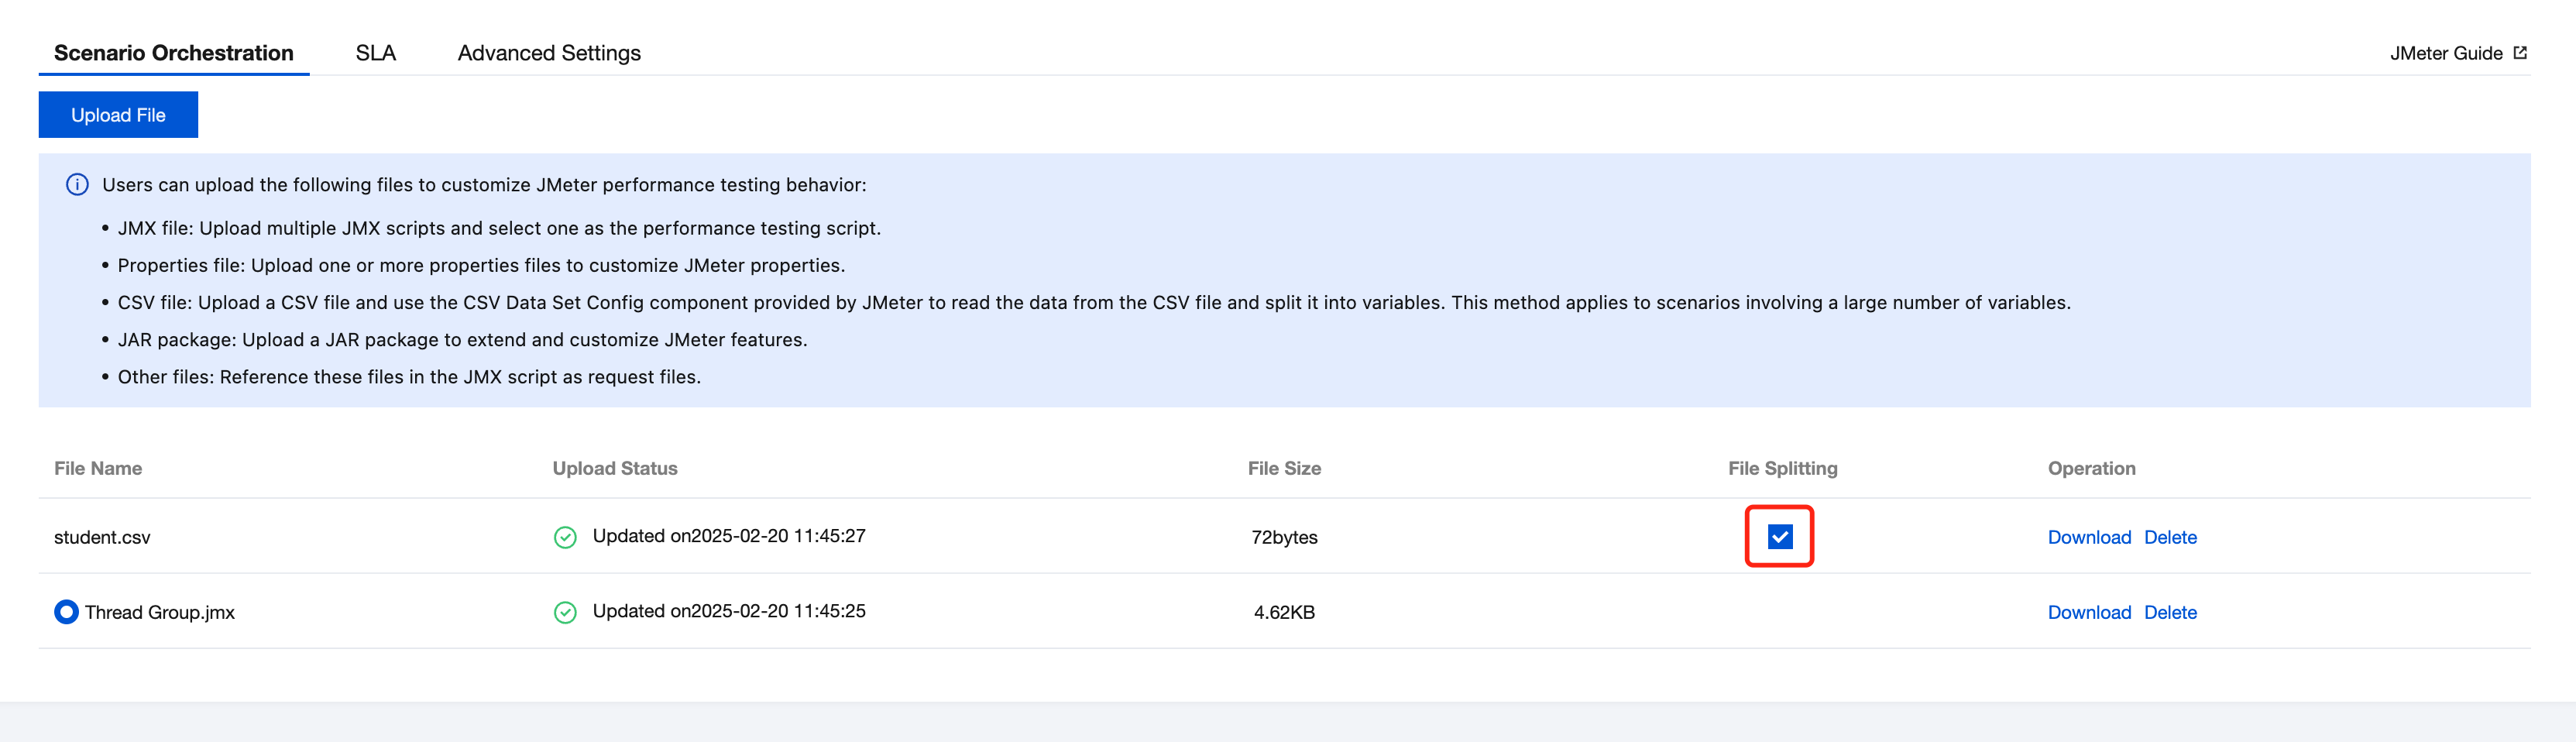Open the JMeter Guide link

tap(2445, 53)
